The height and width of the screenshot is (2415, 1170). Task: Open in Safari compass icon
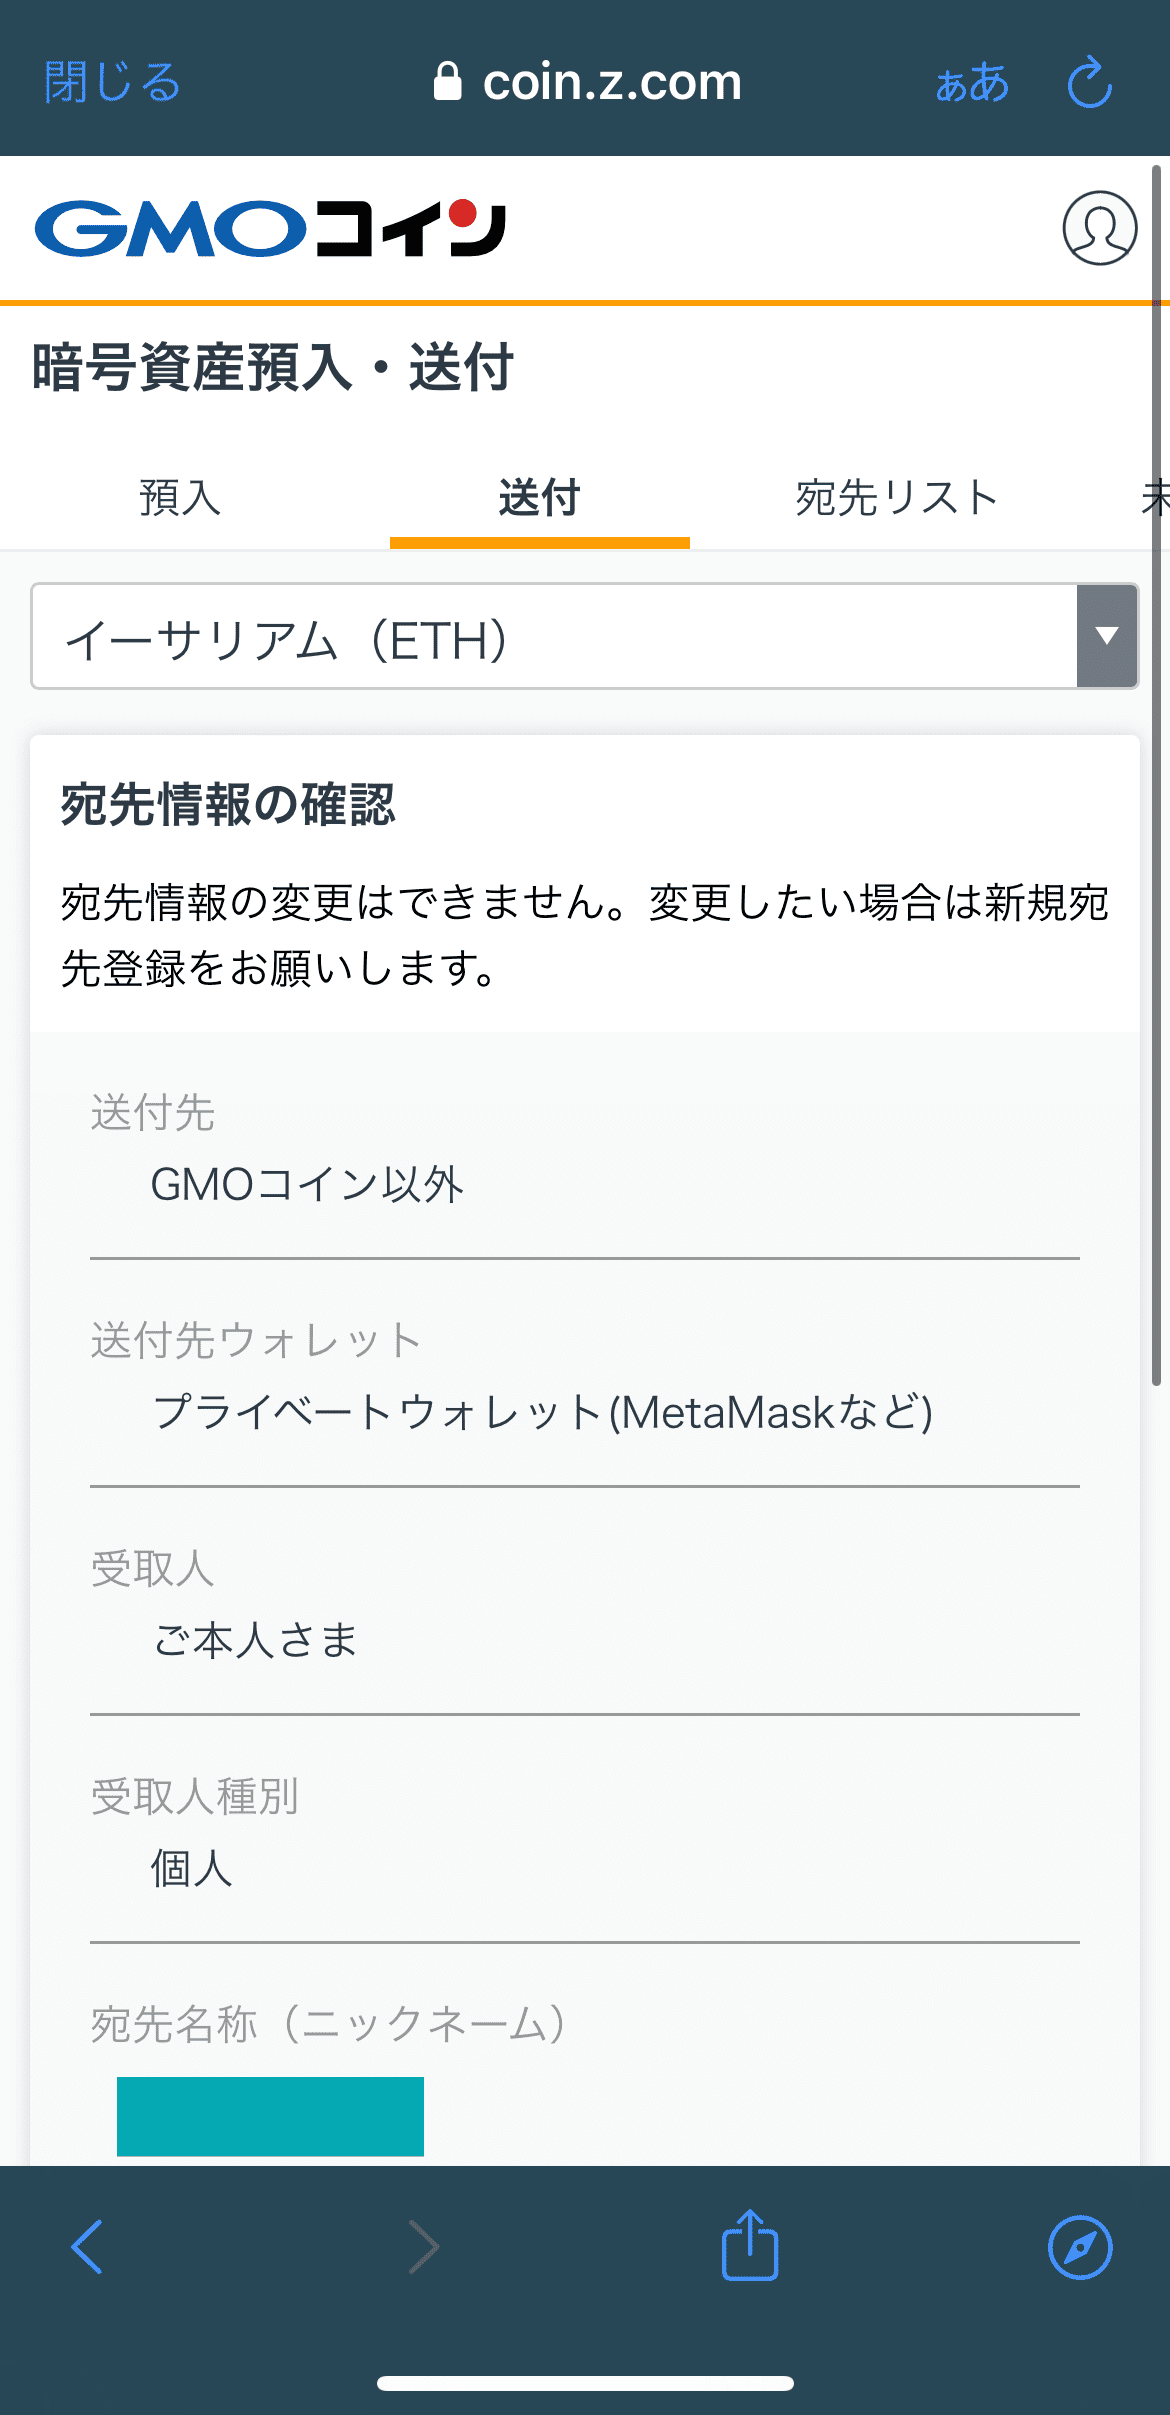(x=1080, y=2246)
